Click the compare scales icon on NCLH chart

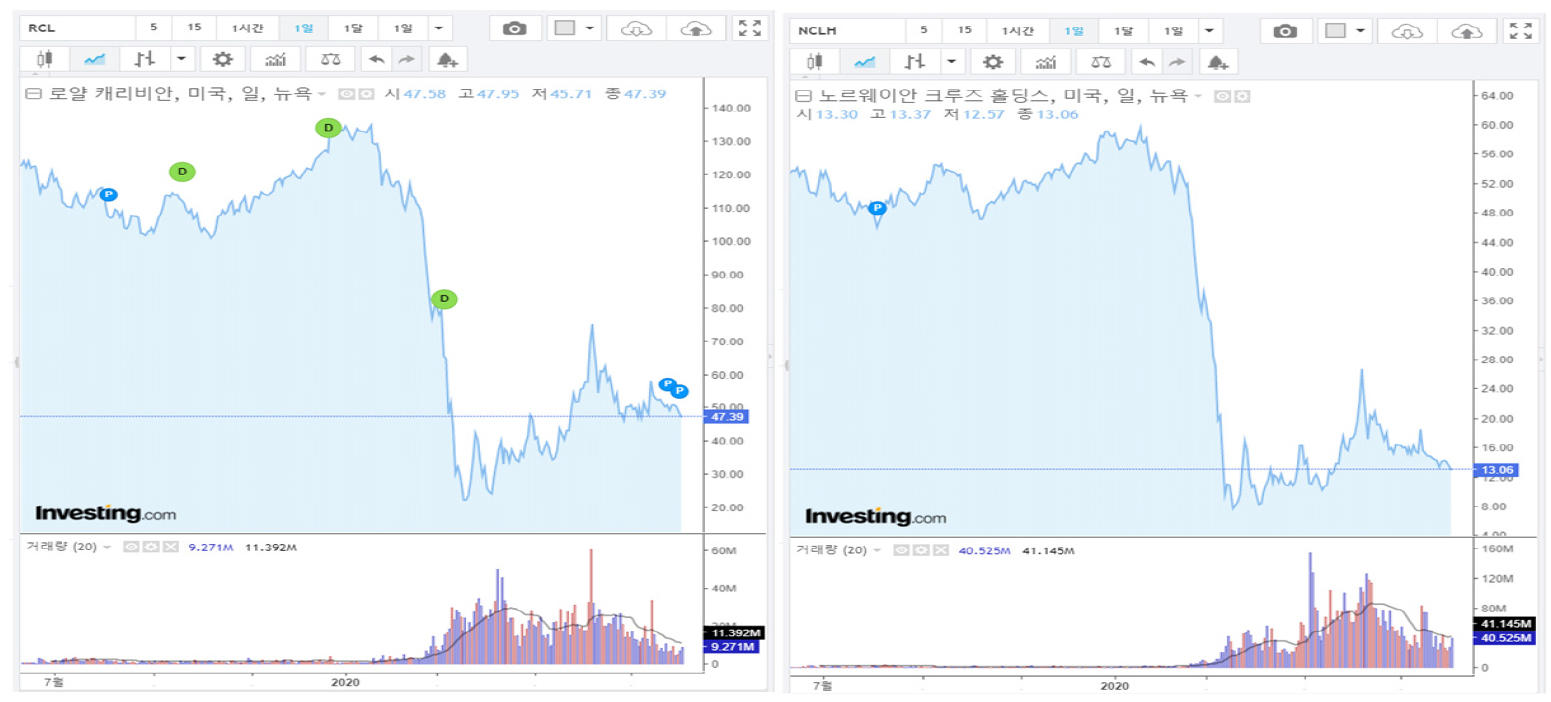(x=1100, y=62)
